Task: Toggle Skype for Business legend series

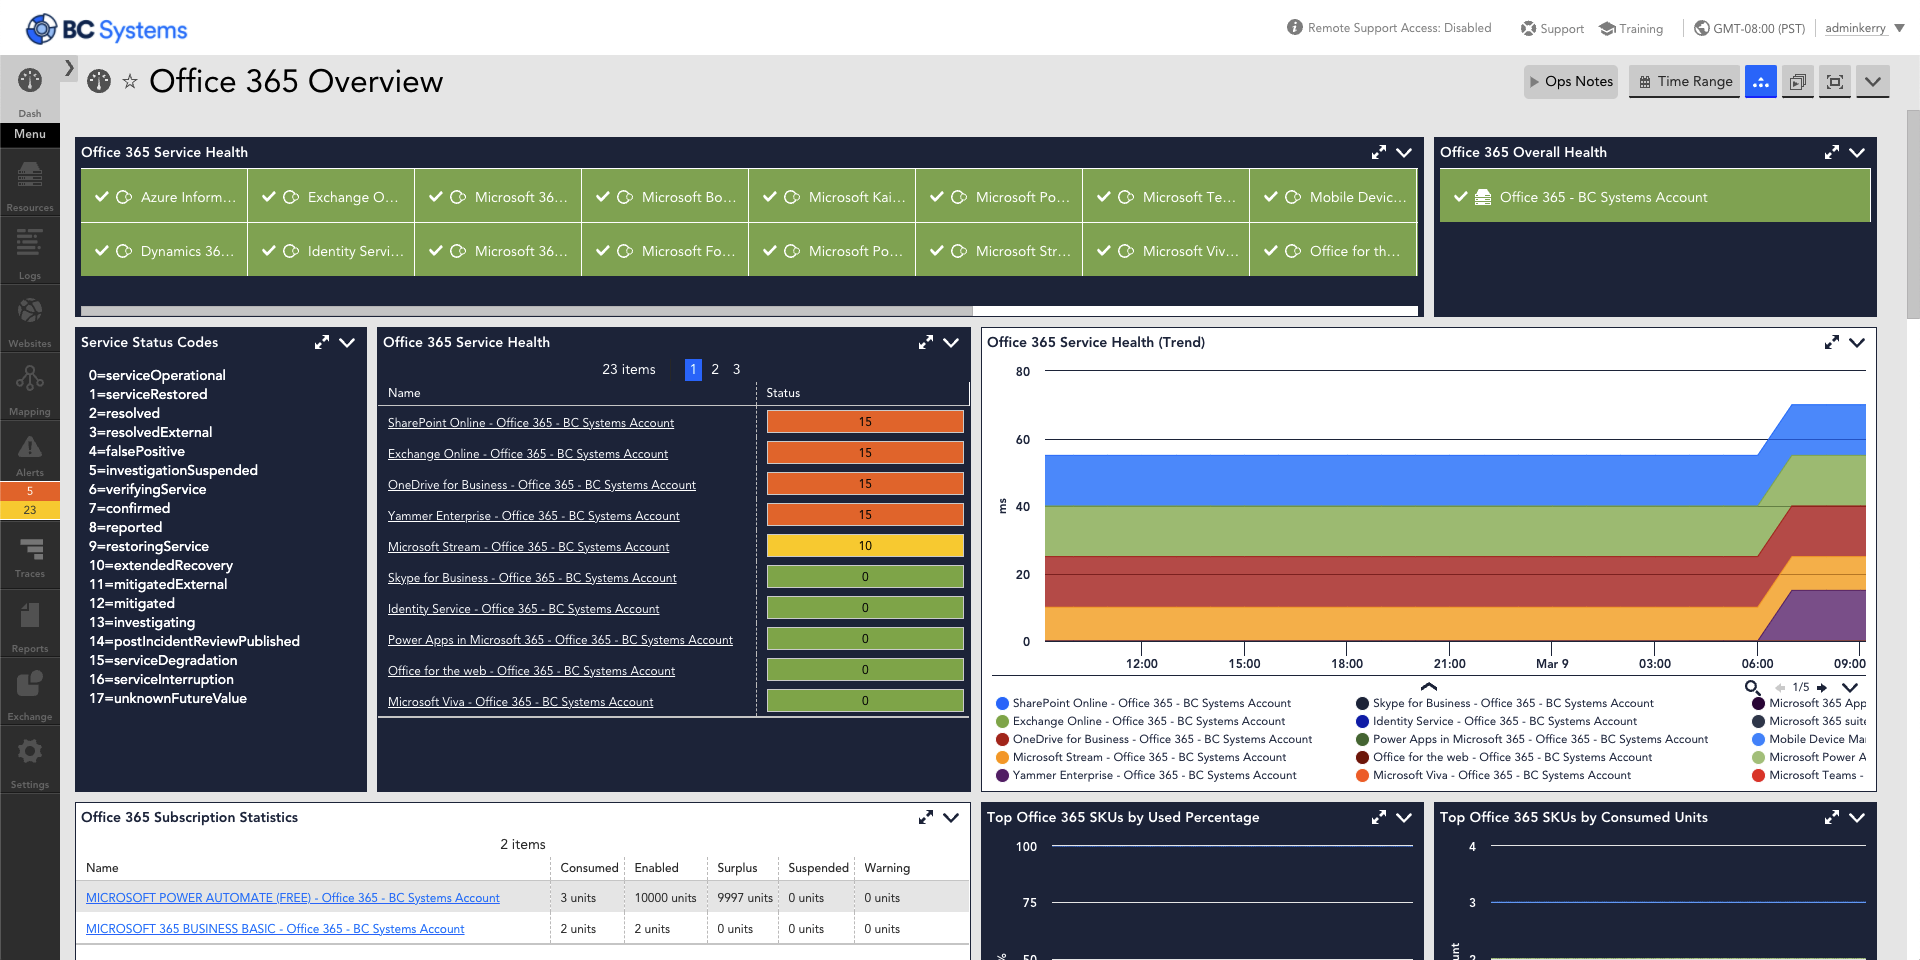Action: point(1505,703)
